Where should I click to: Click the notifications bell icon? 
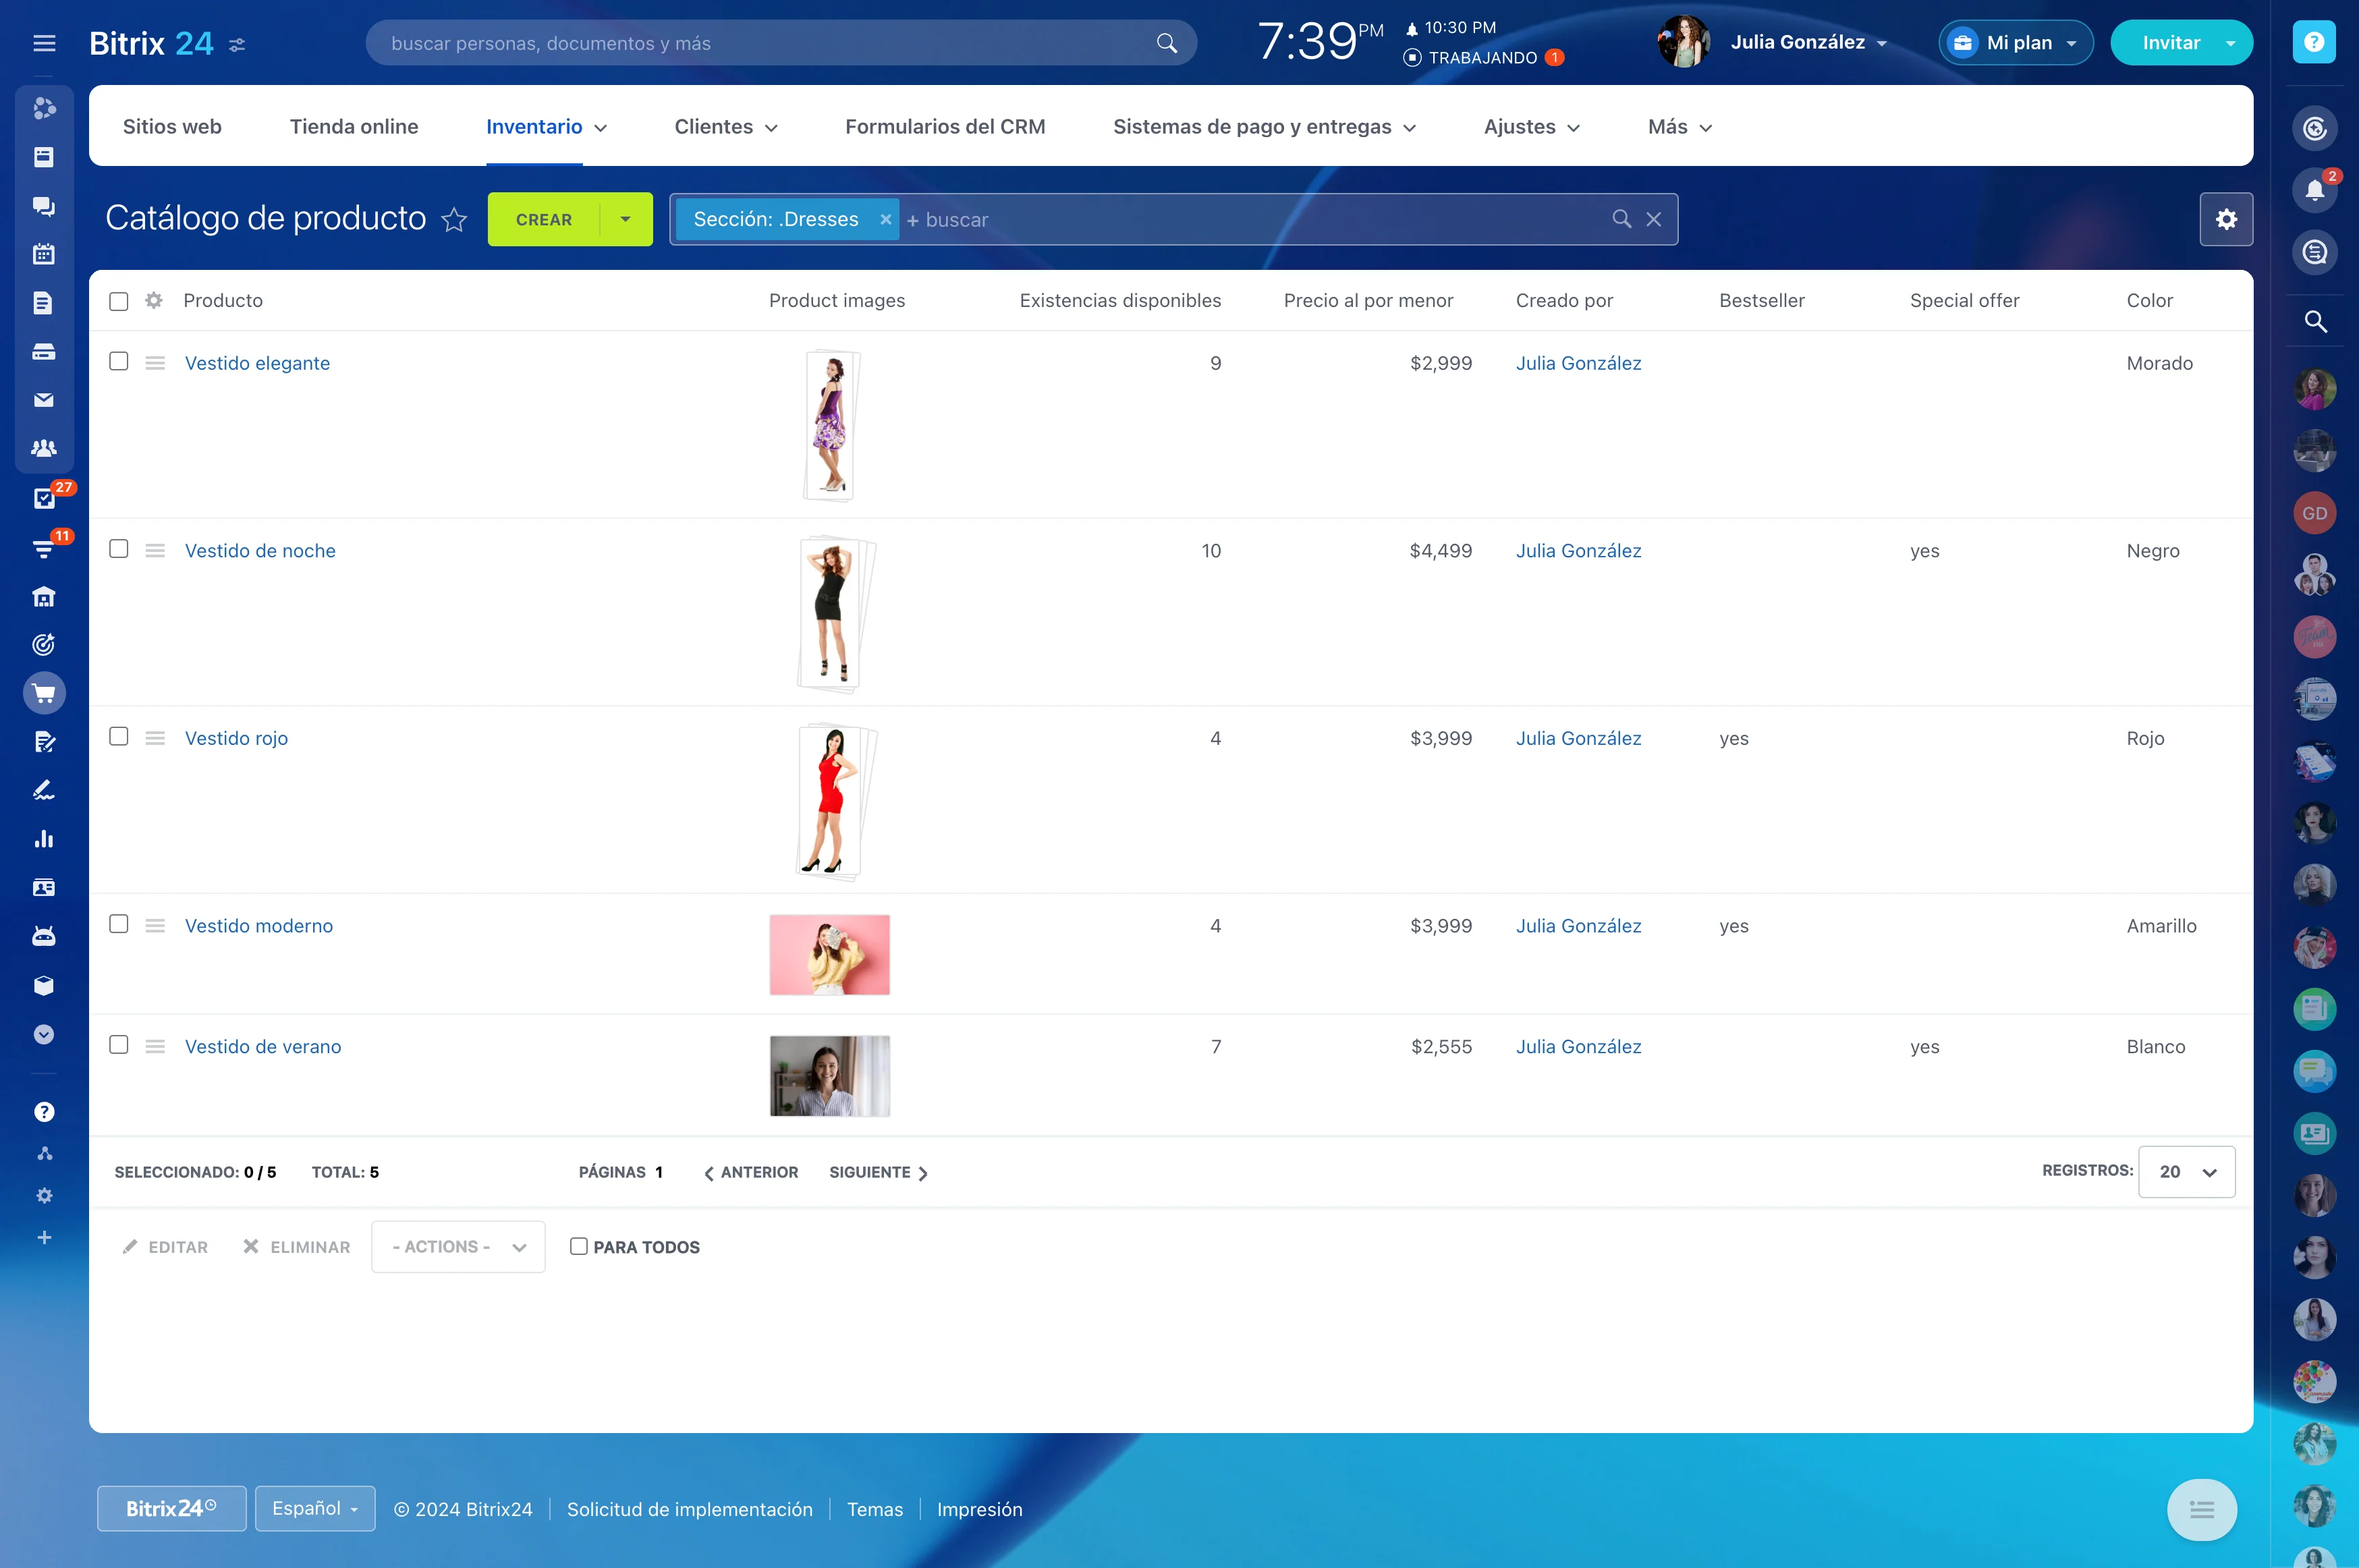pyautogui.click(x=2314, y=190)
